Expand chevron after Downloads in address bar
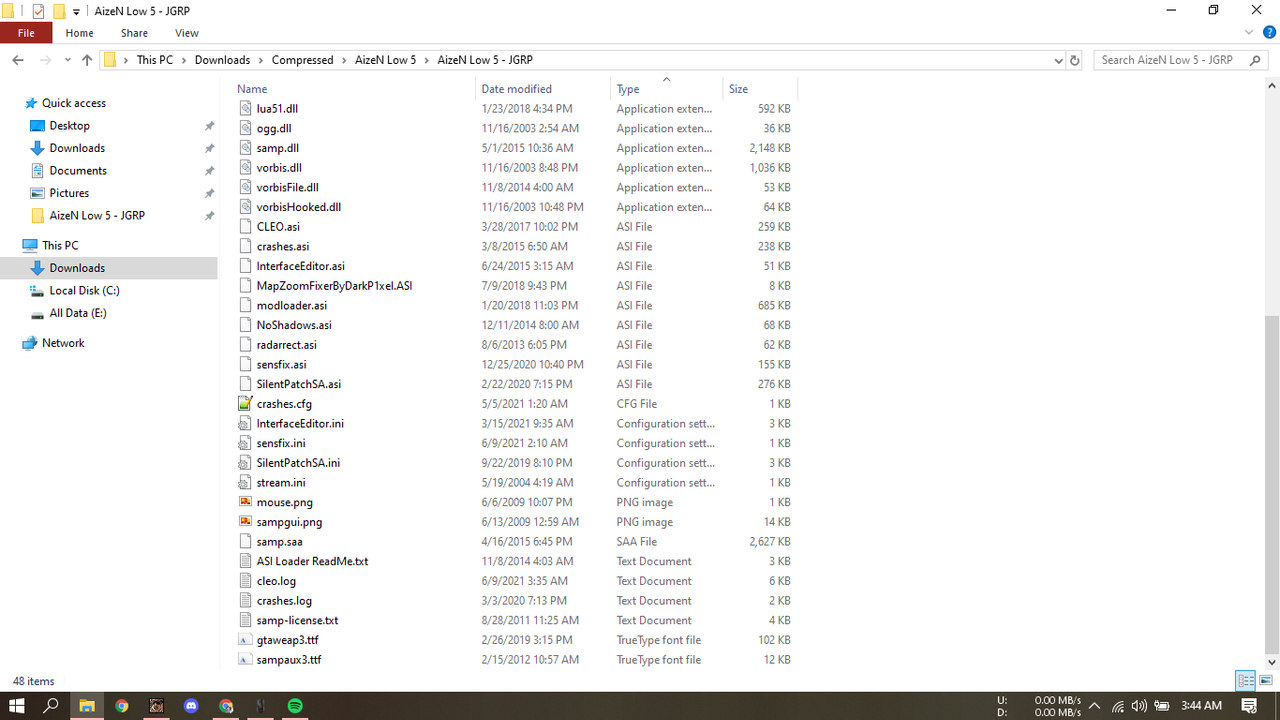Screen dimensions: 1280x720 pos(260,60)
